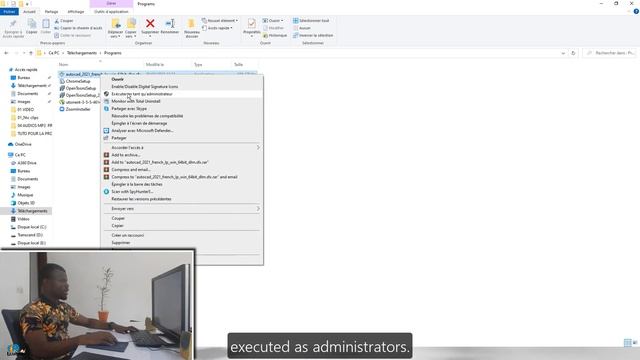Click Téléchargements in the address breadcrumb

[x=82, y=53]
